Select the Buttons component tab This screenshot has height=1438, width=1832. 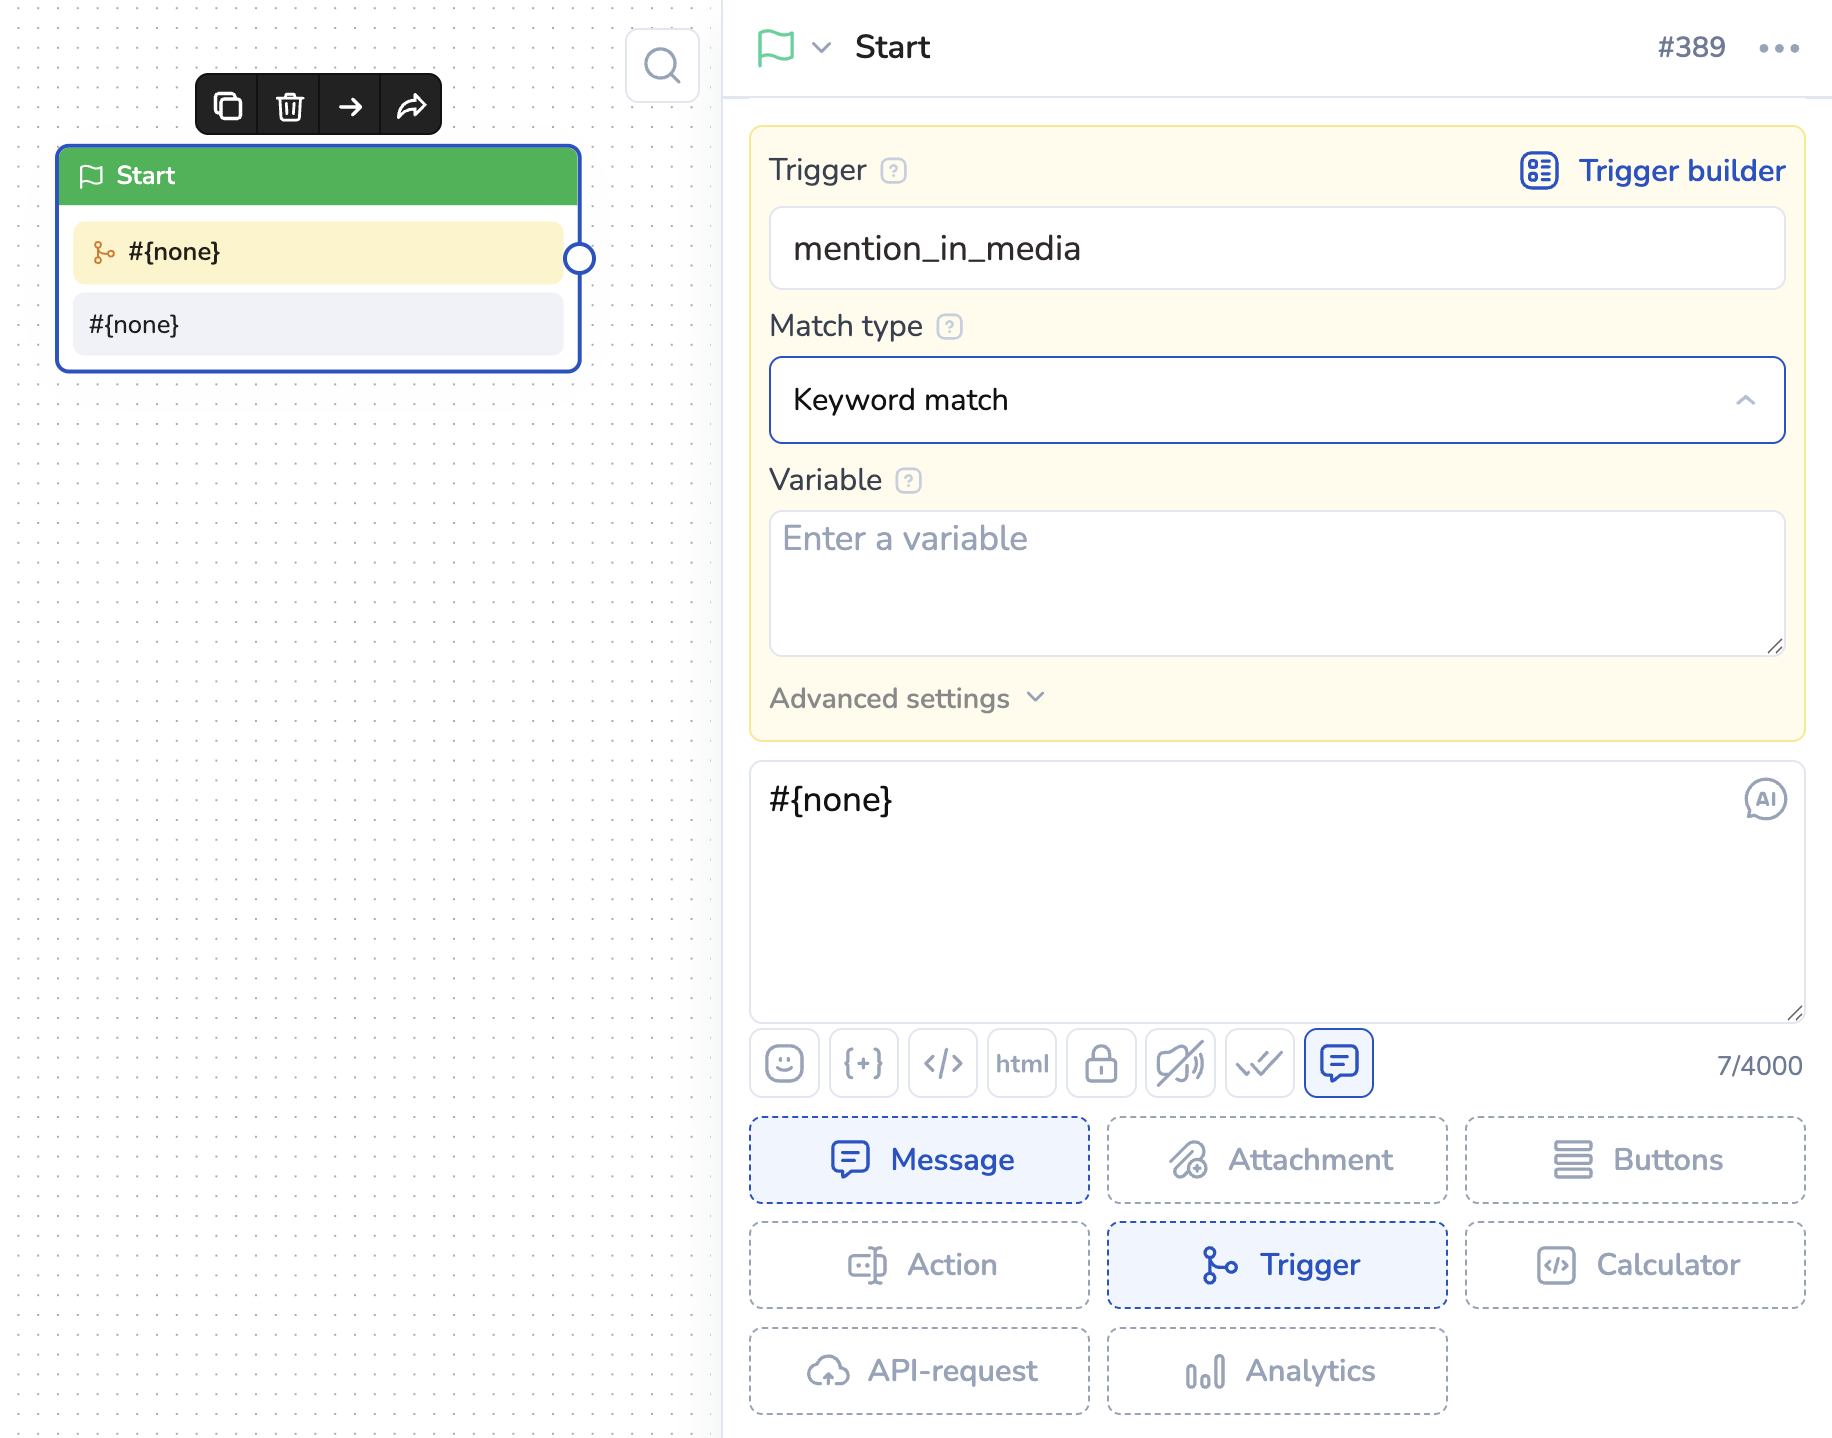tap(1634, 1160)
